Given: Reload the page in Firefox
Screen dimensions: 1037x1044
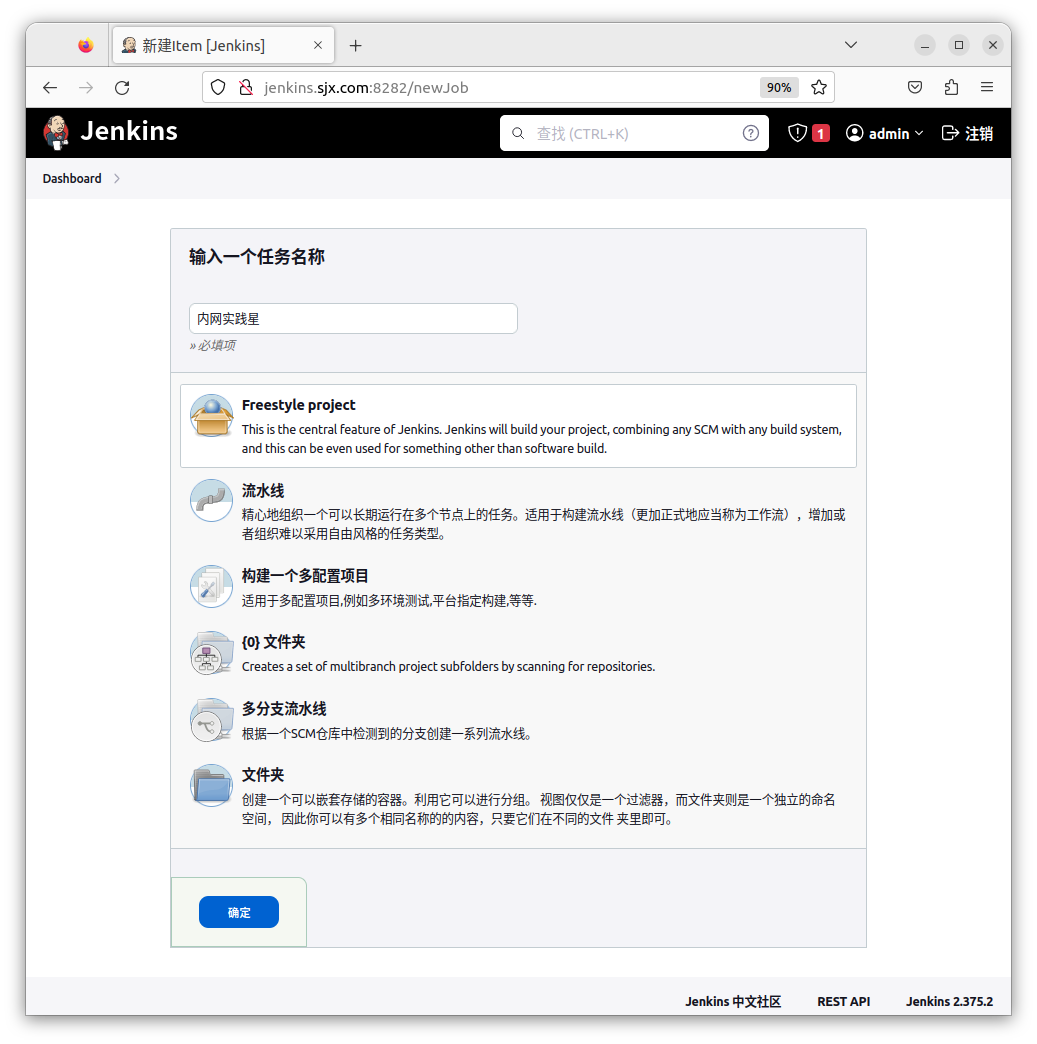Looking at the screenshot, I should tap(122, 87).
